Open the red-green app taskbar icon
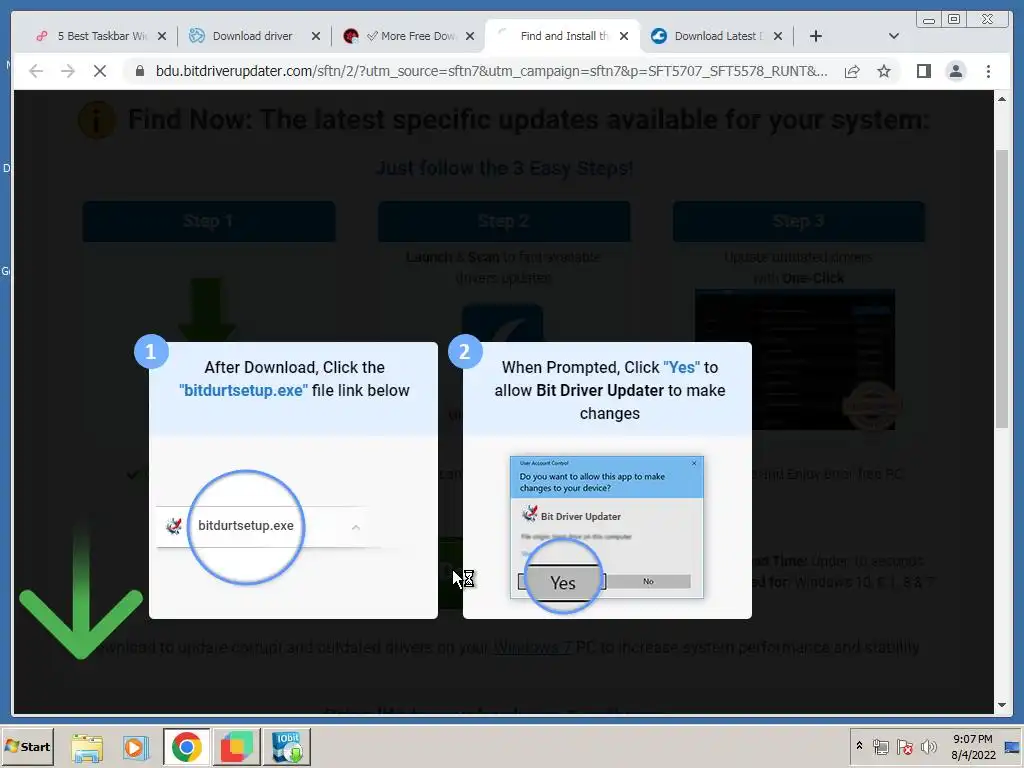This screenshot has width=1024, height=768. pyautogui.click(x=236, y=747)
